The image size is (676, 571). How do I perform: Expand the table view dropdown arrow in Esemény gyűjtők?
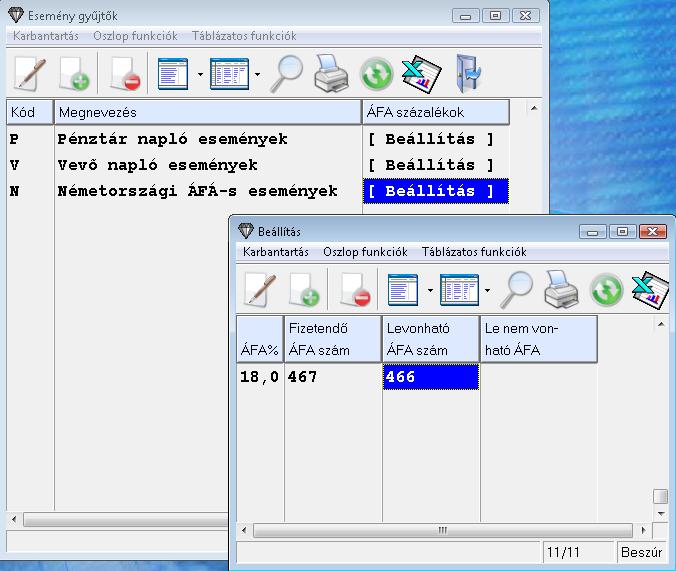[x=257, y=74]
